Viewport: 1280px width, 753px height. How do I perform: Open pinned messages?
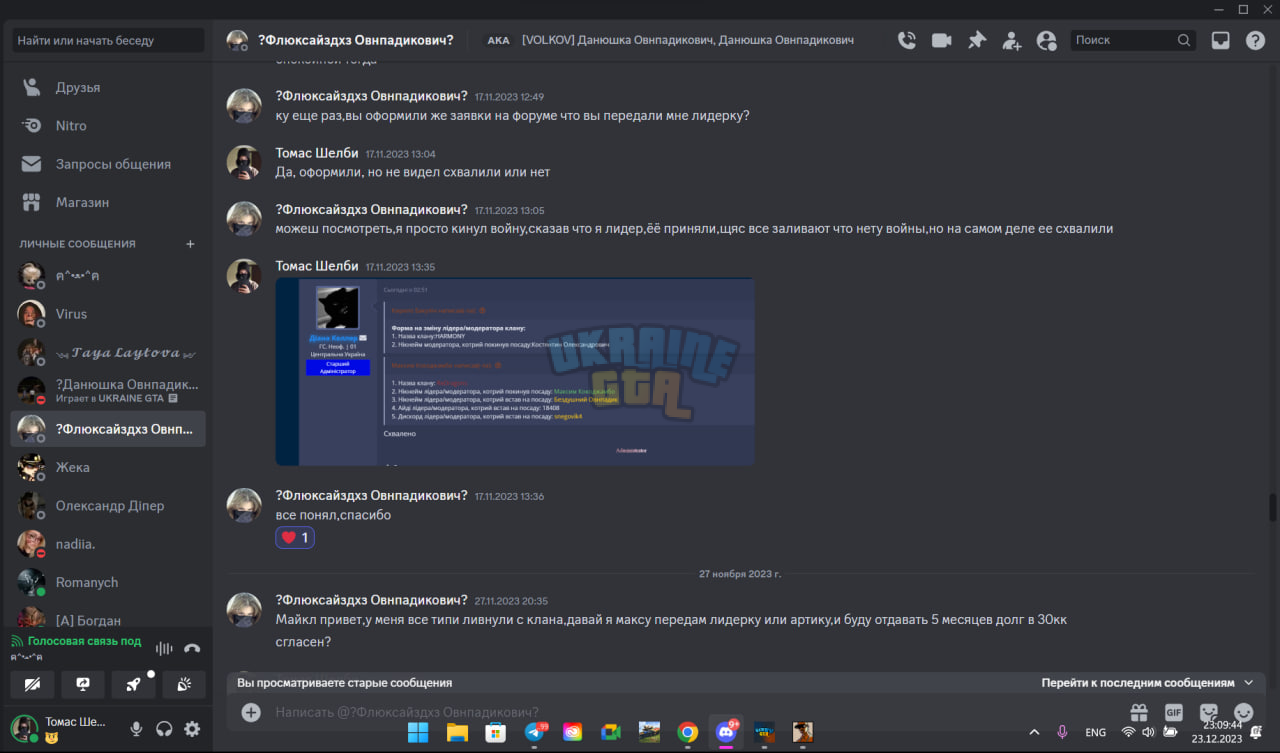point(976,40)
